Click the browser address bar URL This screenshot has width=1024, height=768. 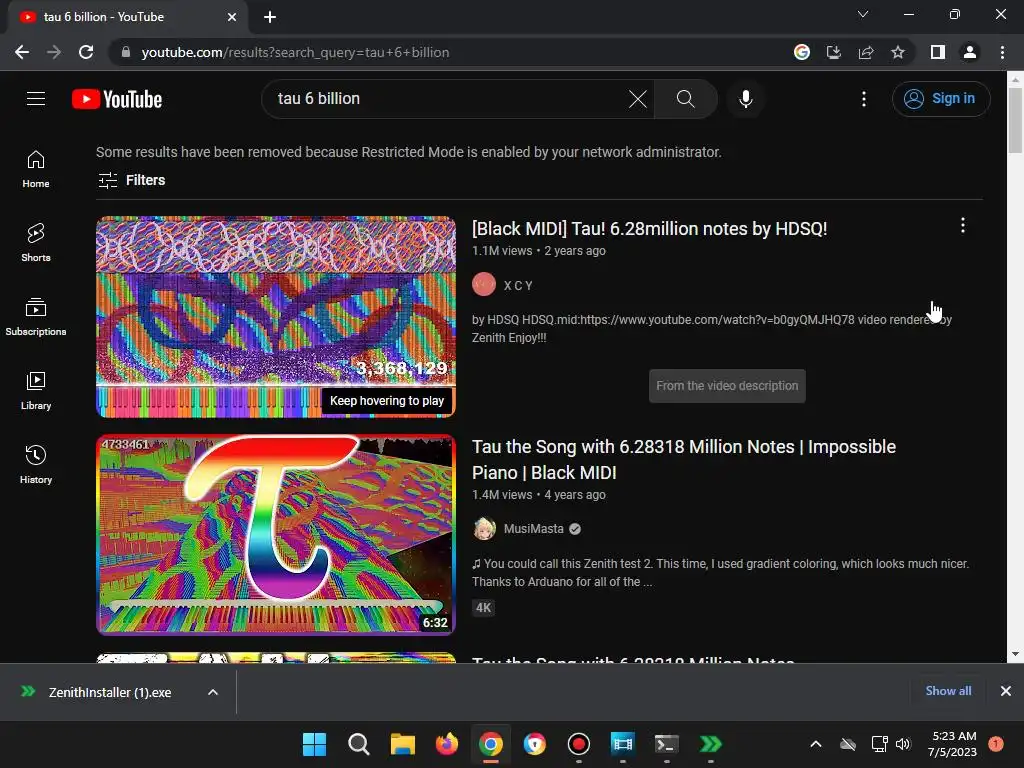click(x=295, y=52)
